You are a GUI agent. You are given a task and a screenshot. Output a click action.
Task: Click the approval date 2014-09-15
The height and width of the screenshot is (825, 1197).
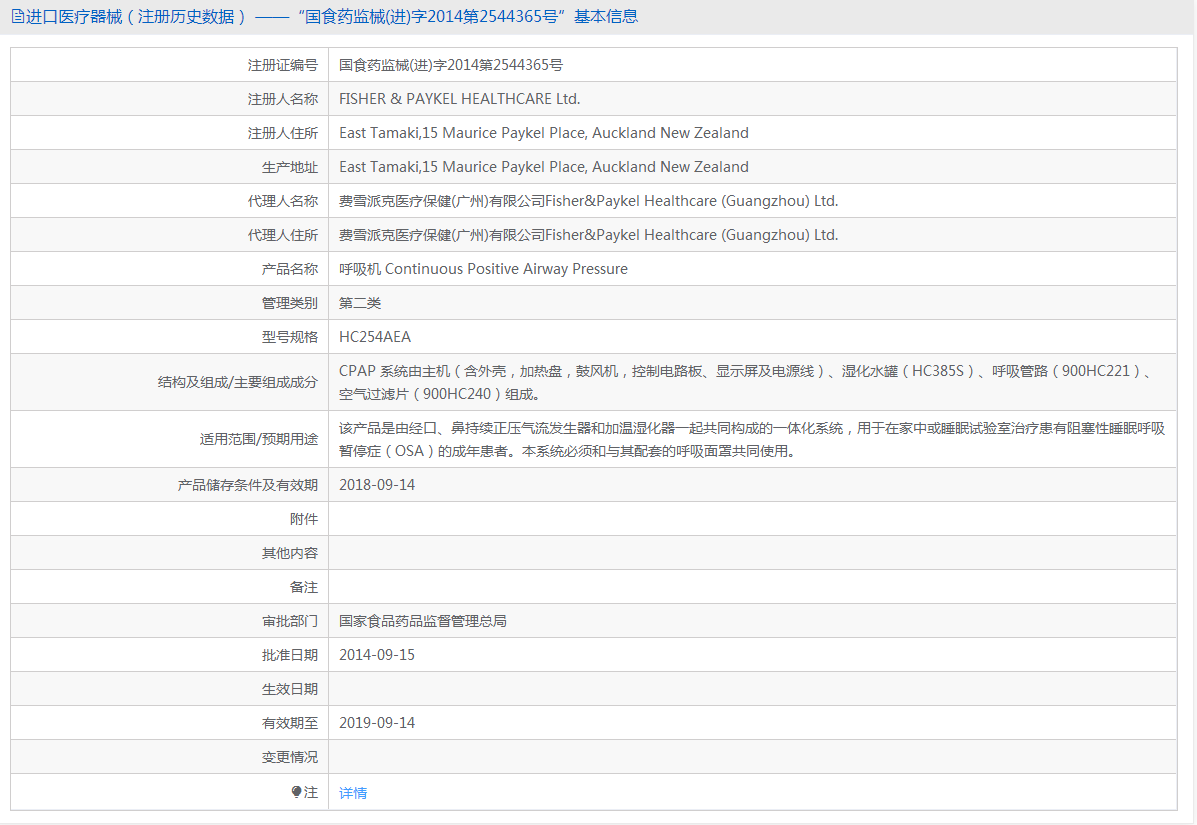click(377, 655)
